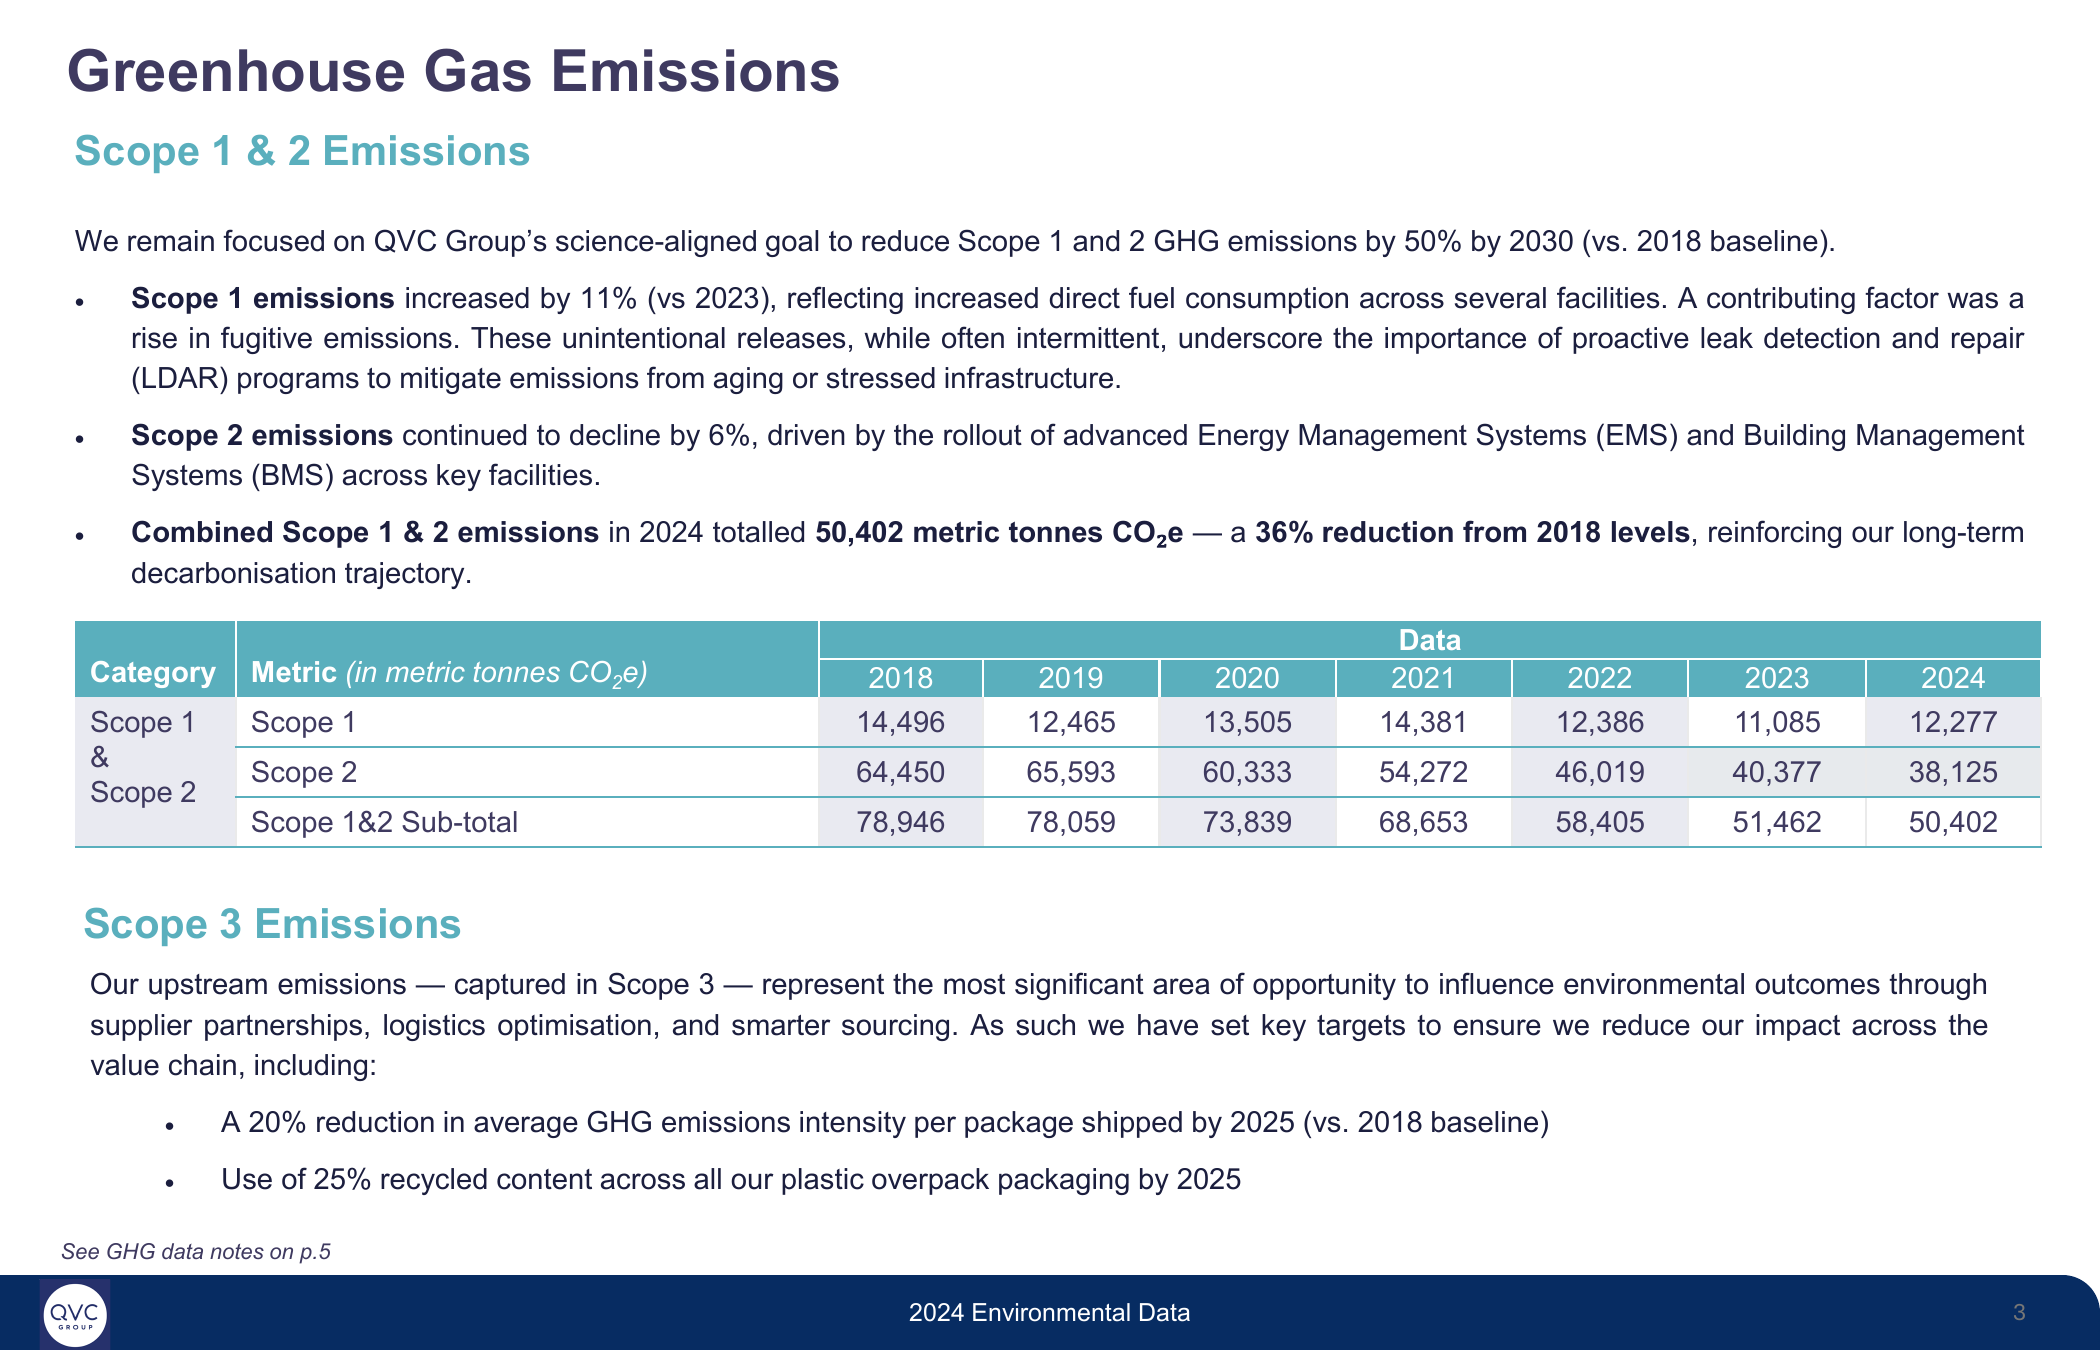Image resolution: width=2100 pixels, height=1350 pixels.
Task: Click the 'Scope 1&2 Sub-total' row label
Action: [384, 822]
